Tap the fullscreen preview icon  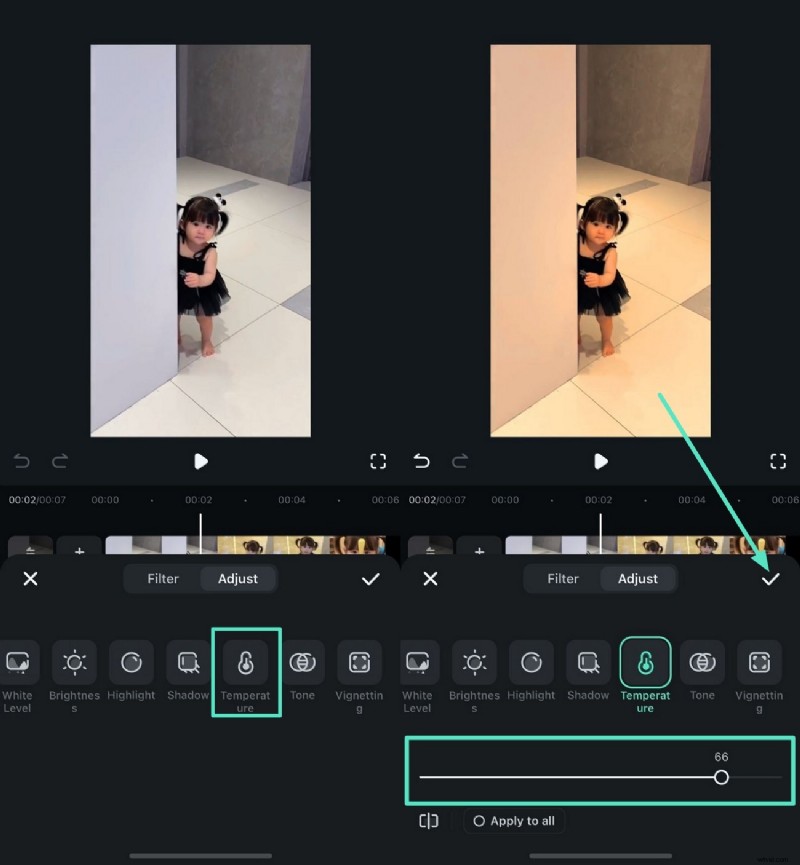point(779,461)
